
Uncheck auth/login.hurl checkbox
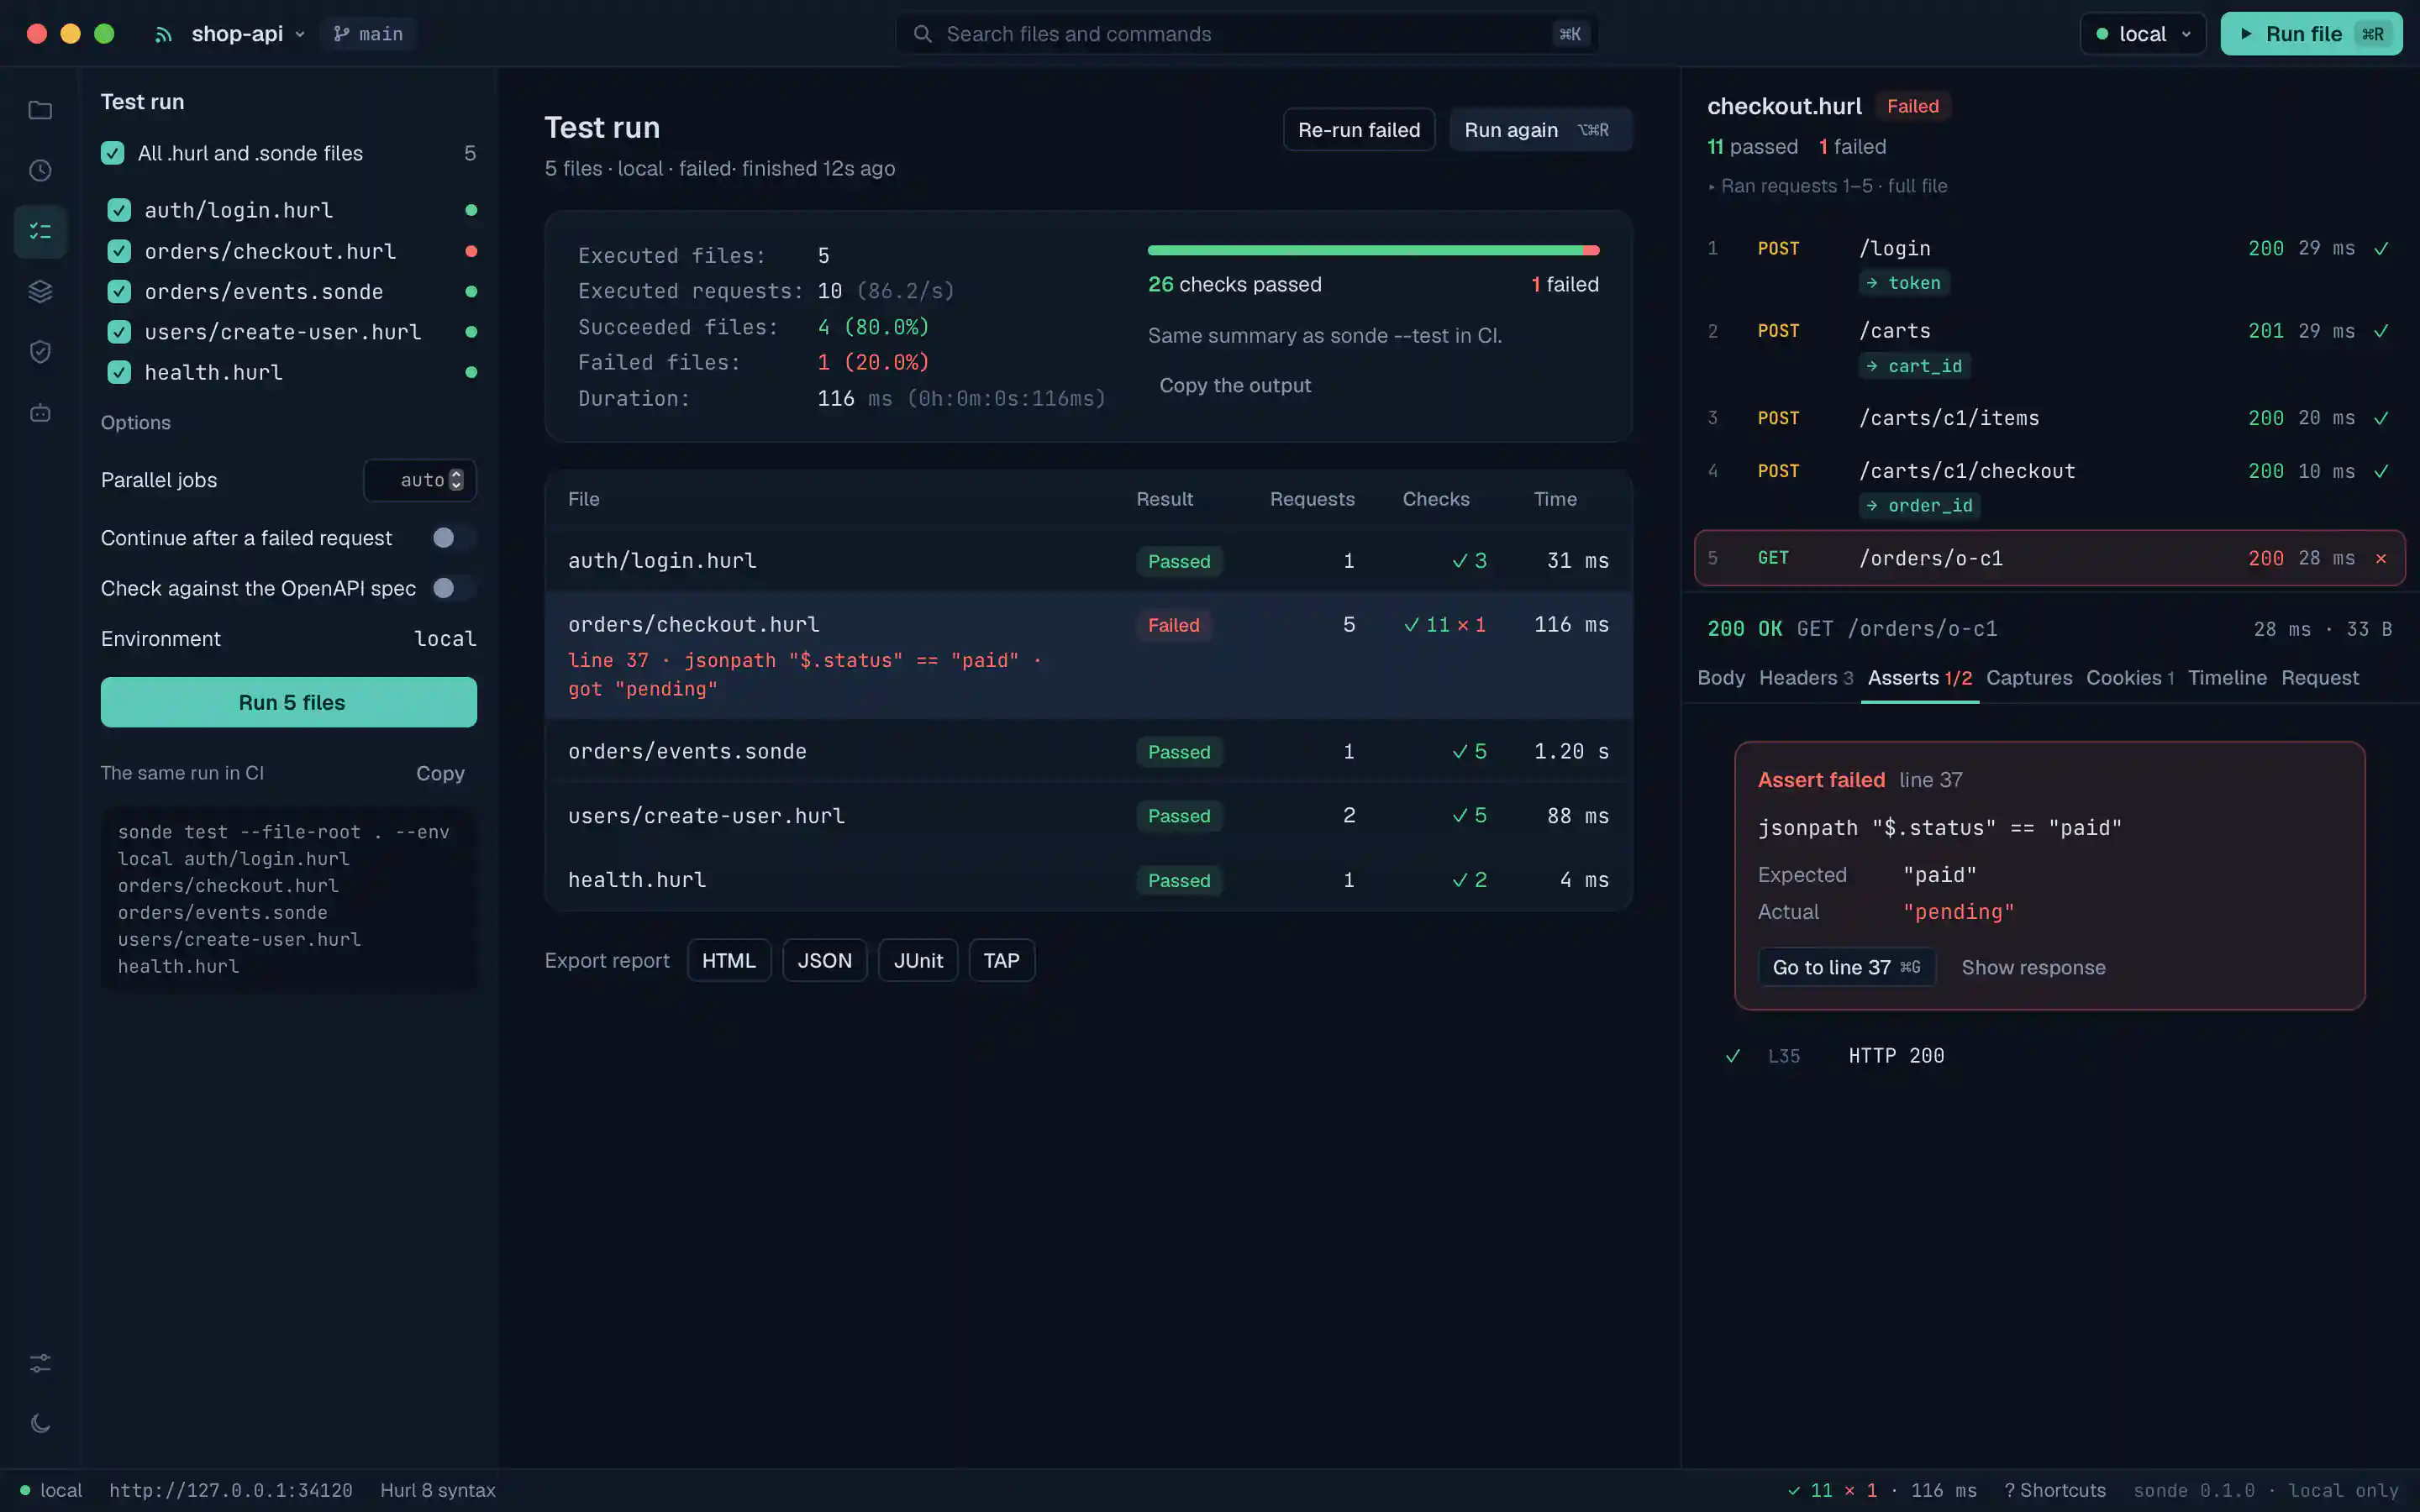[x=119, y=210]
